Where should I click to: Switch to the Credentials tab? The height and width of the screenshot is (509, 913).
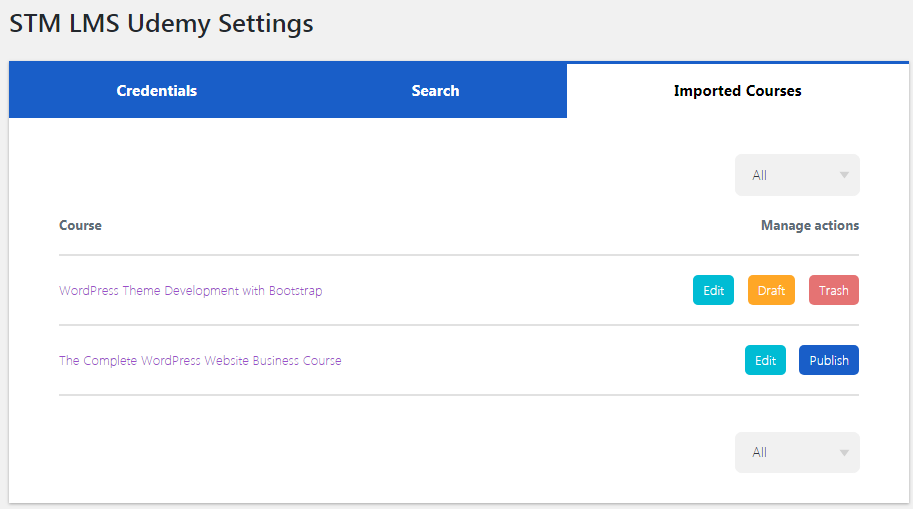pos(157,91)
